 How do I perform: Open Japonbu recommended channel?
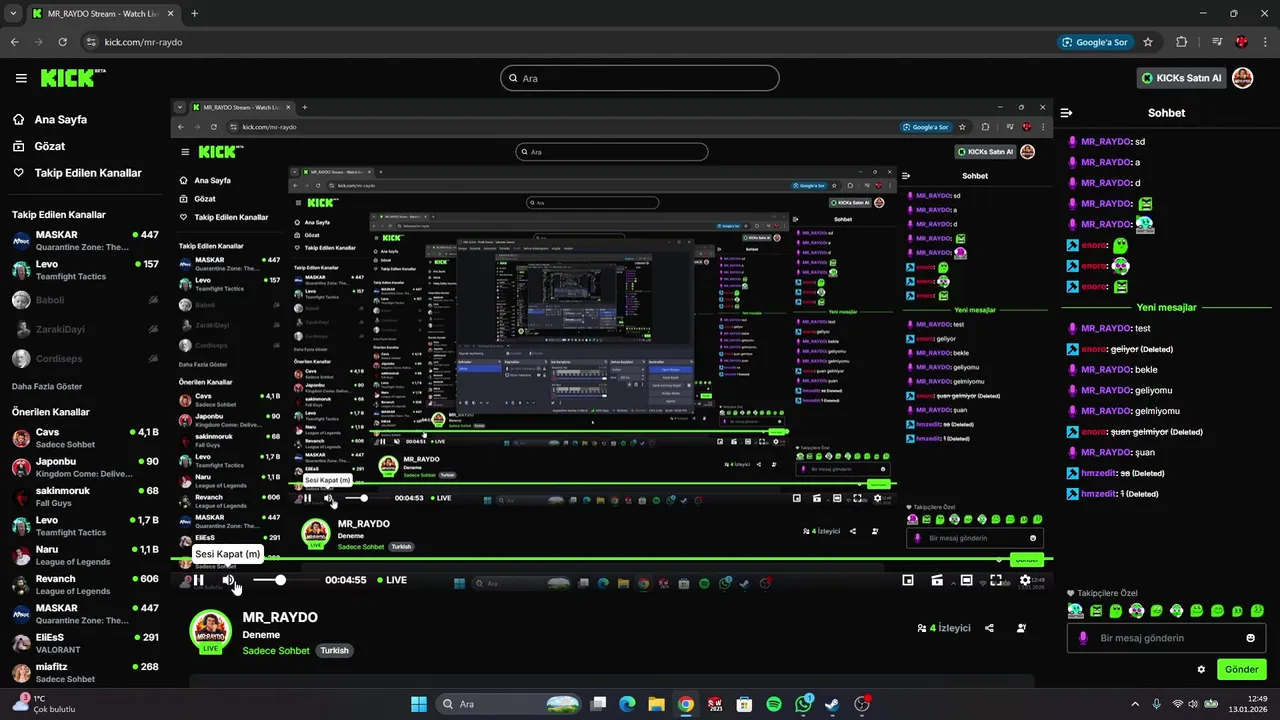85,467
